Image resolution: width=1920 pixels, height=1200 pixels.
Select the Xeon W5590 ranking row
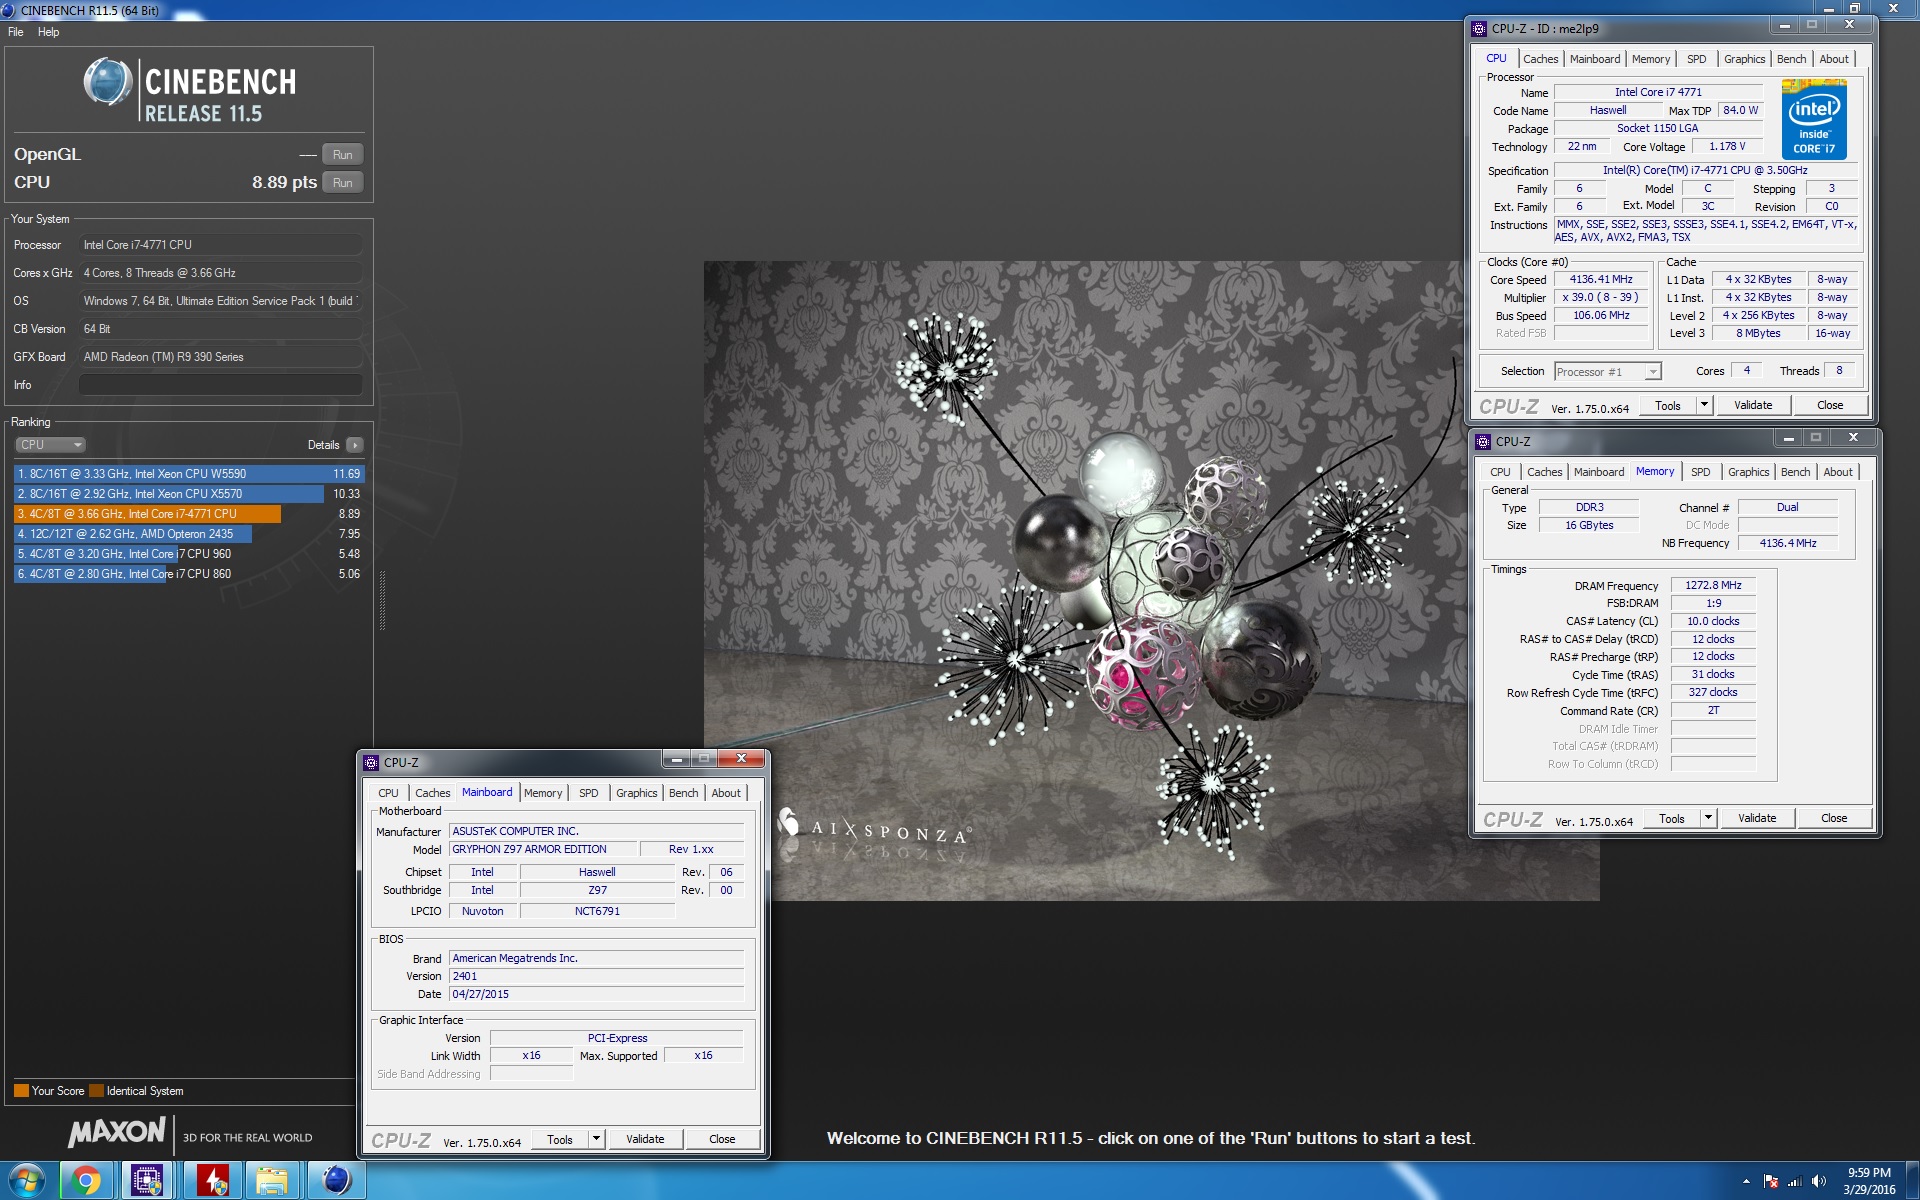pyautogui.click(x=189, y=474)
